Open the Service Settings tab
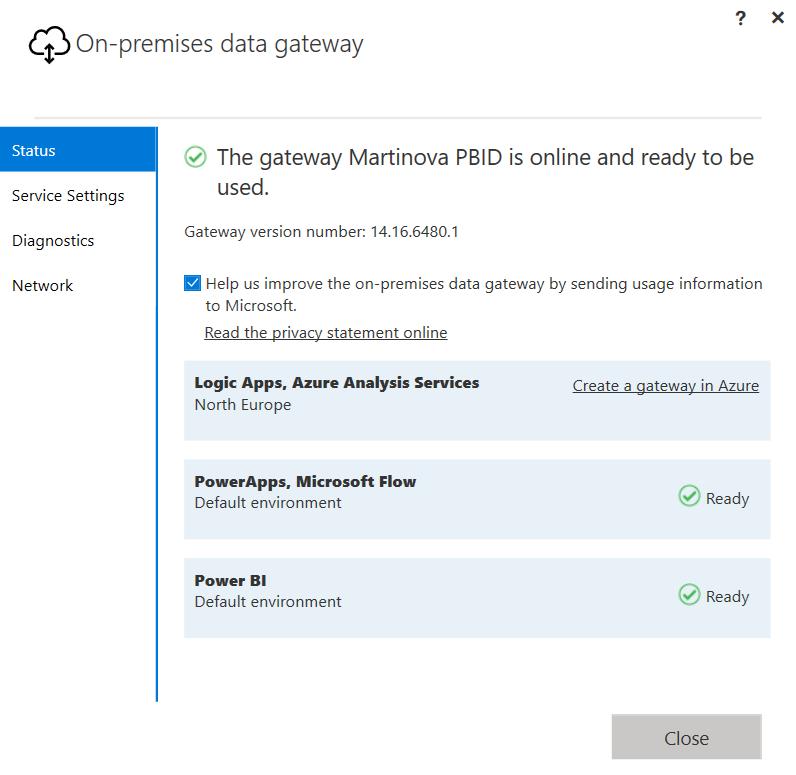Screen dimensions: 796x775 pos(68,196)
